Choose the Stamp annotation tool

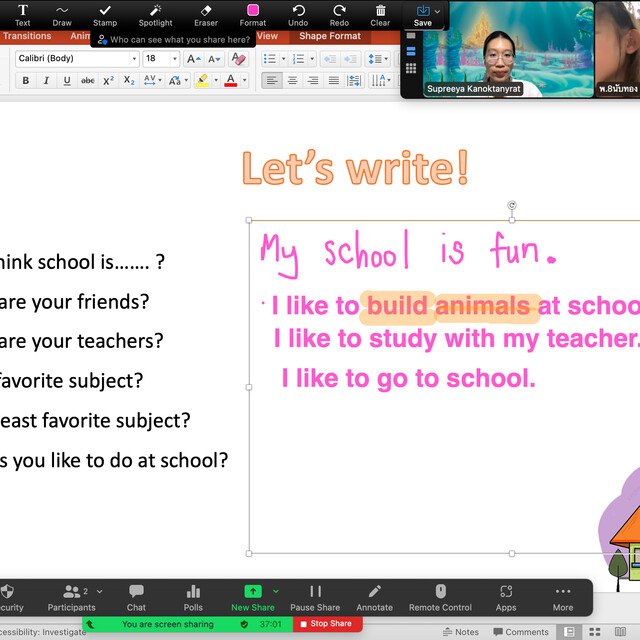point(104,14)
